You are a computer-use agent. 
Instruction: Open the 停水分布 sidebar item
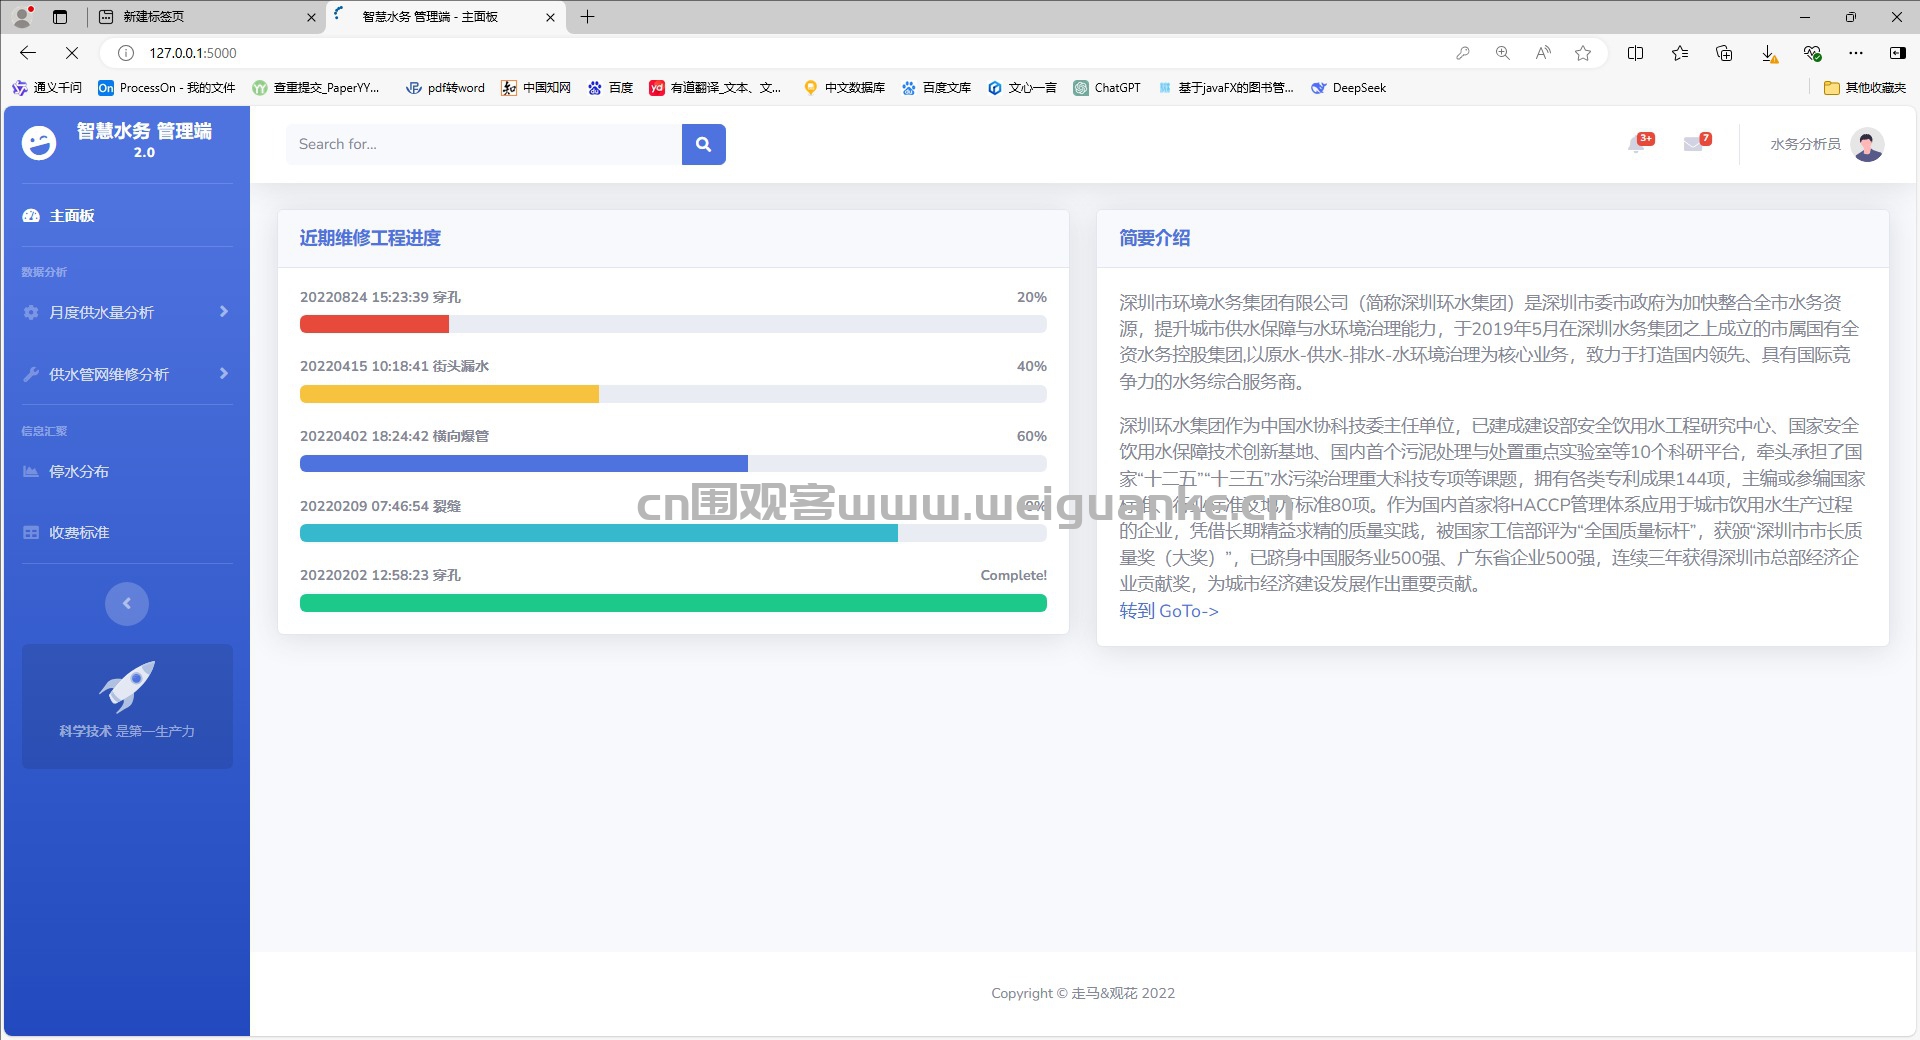66,471
